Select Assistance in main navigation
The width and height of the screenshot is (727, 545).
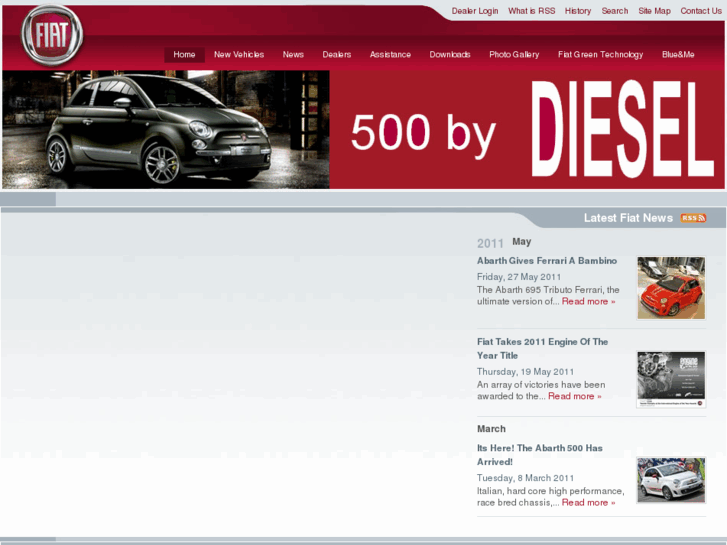tap(390, 55)
